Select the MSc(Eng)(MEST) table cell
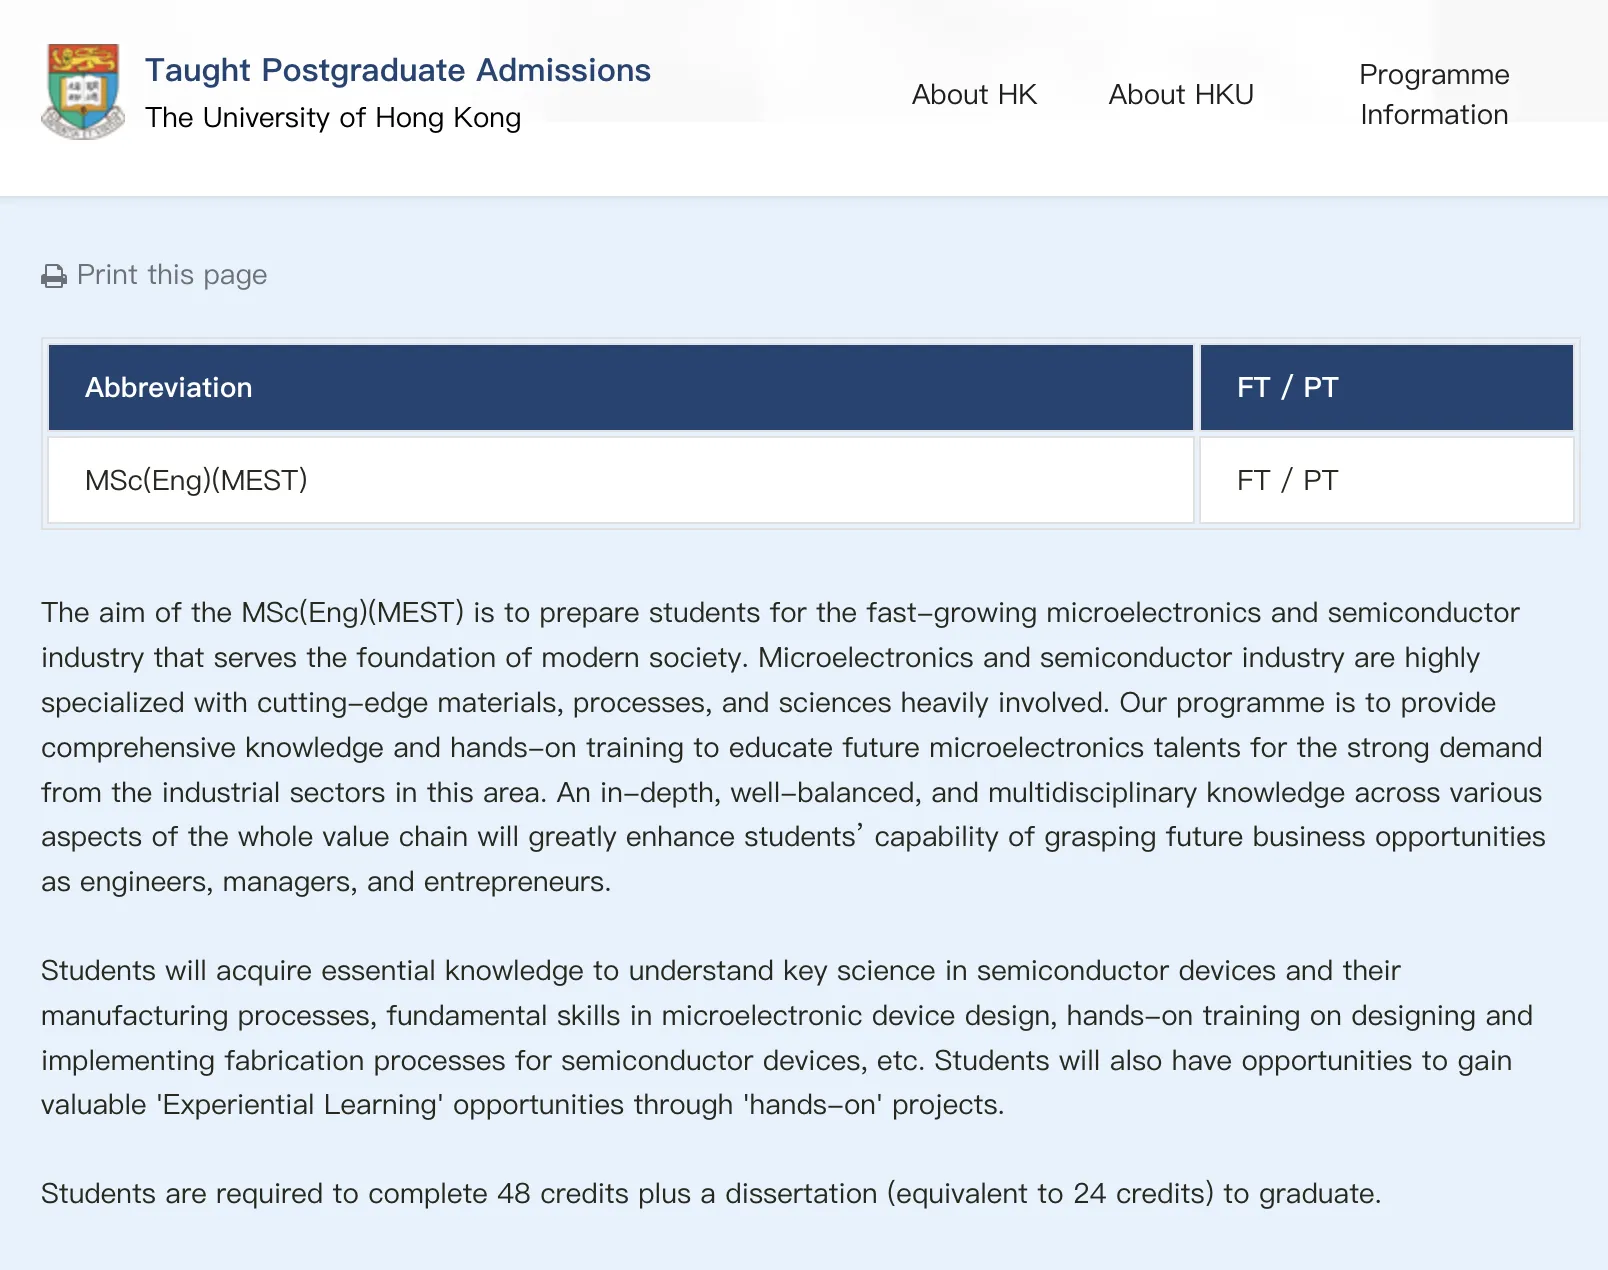1608x1270 pixels. (x=196, y=481)
